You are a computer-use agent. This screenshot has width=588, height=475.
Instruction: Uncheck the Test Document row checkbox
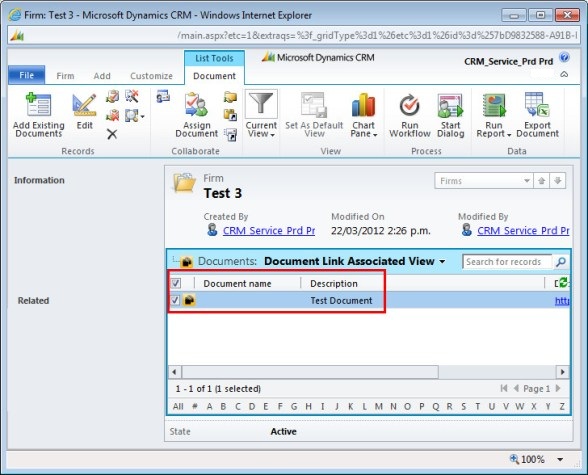tap(175, 300)
